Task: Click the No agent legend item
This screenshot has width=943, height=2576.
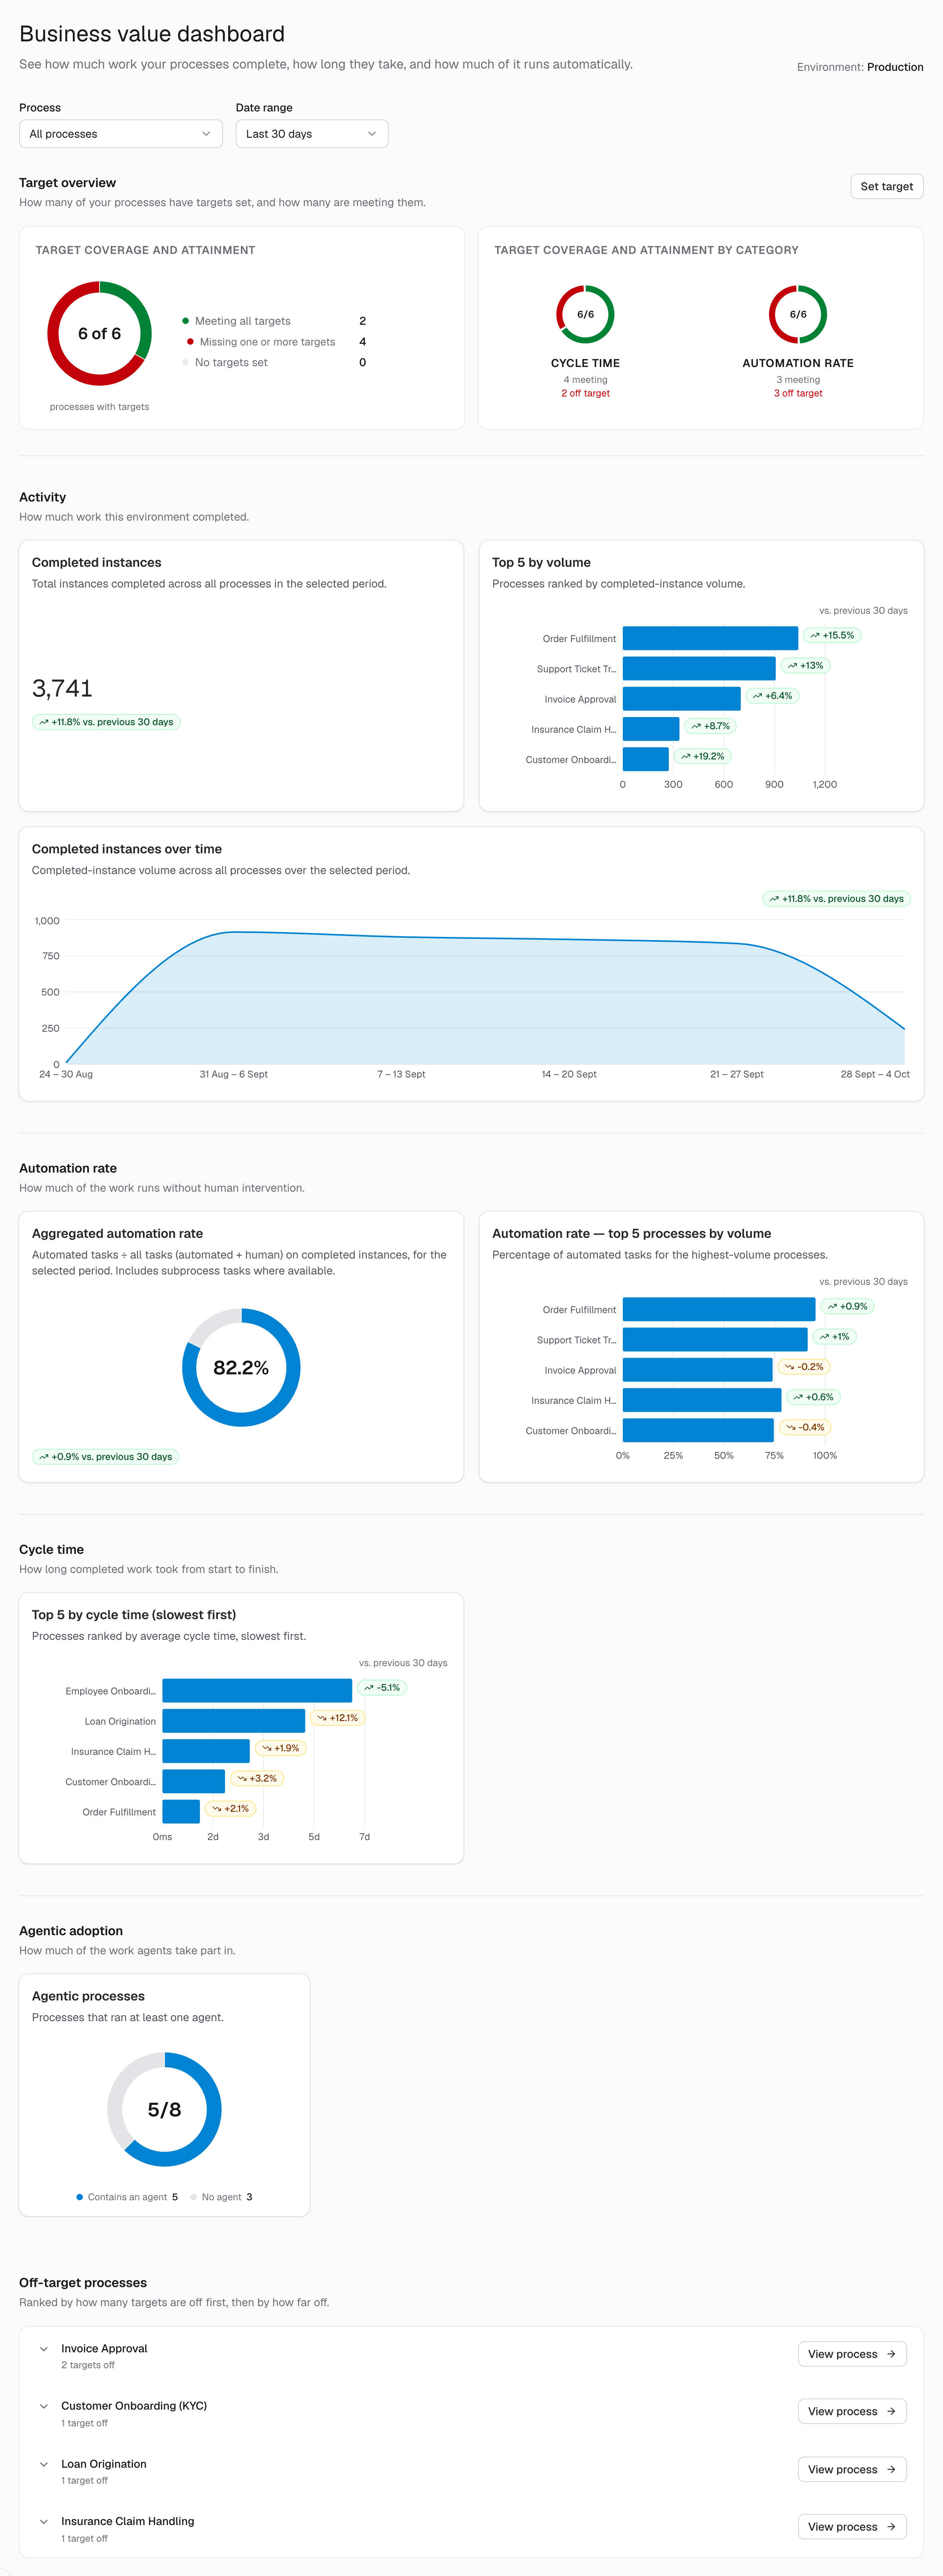Action: [221, 2197]
